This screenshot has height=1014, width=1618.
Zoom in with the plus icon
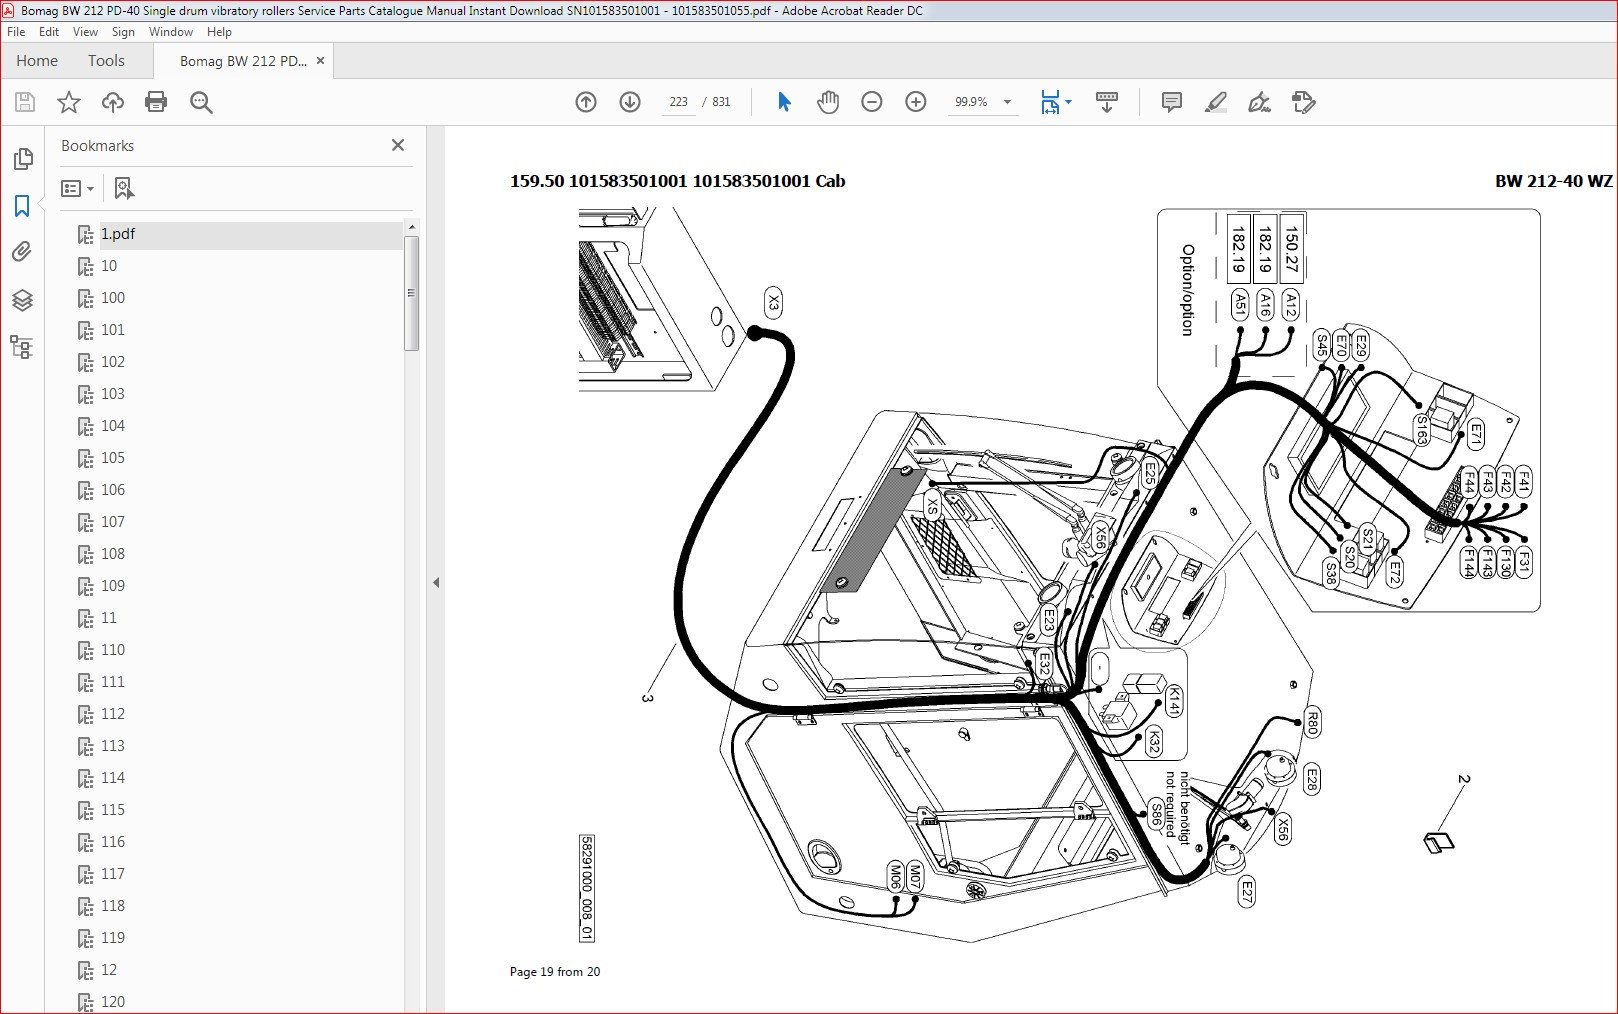tap(916, 102)
